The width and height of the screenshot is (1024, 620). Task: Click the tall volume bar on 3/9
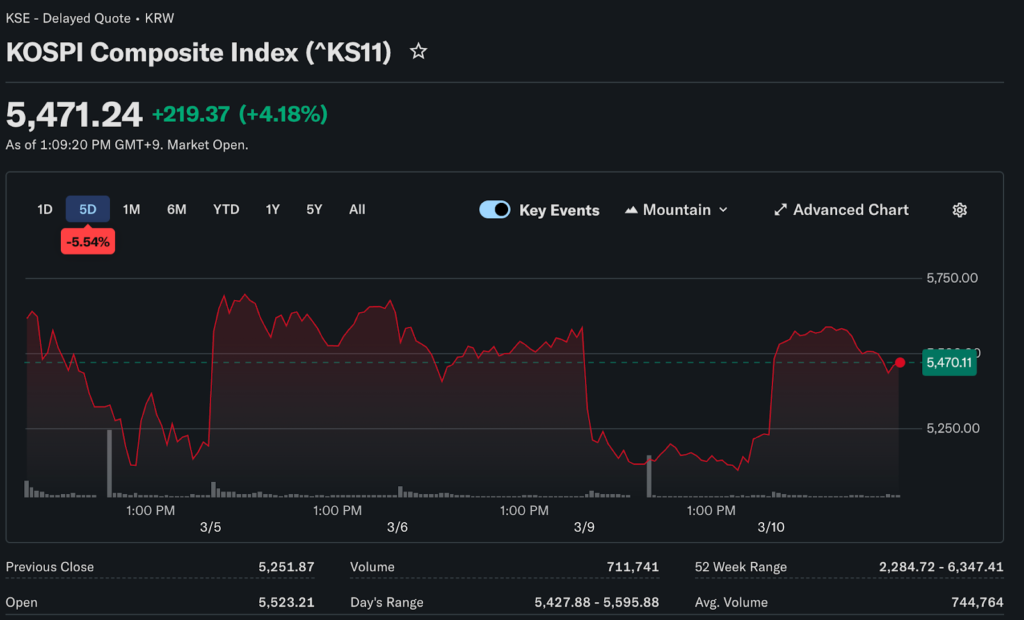click(x=649, y=476)
